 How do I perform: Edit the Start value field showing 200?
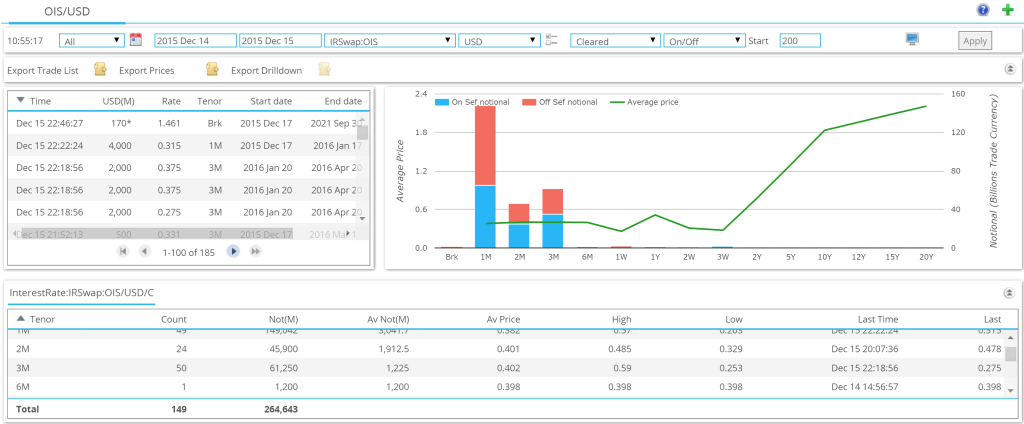pos(800,41)
